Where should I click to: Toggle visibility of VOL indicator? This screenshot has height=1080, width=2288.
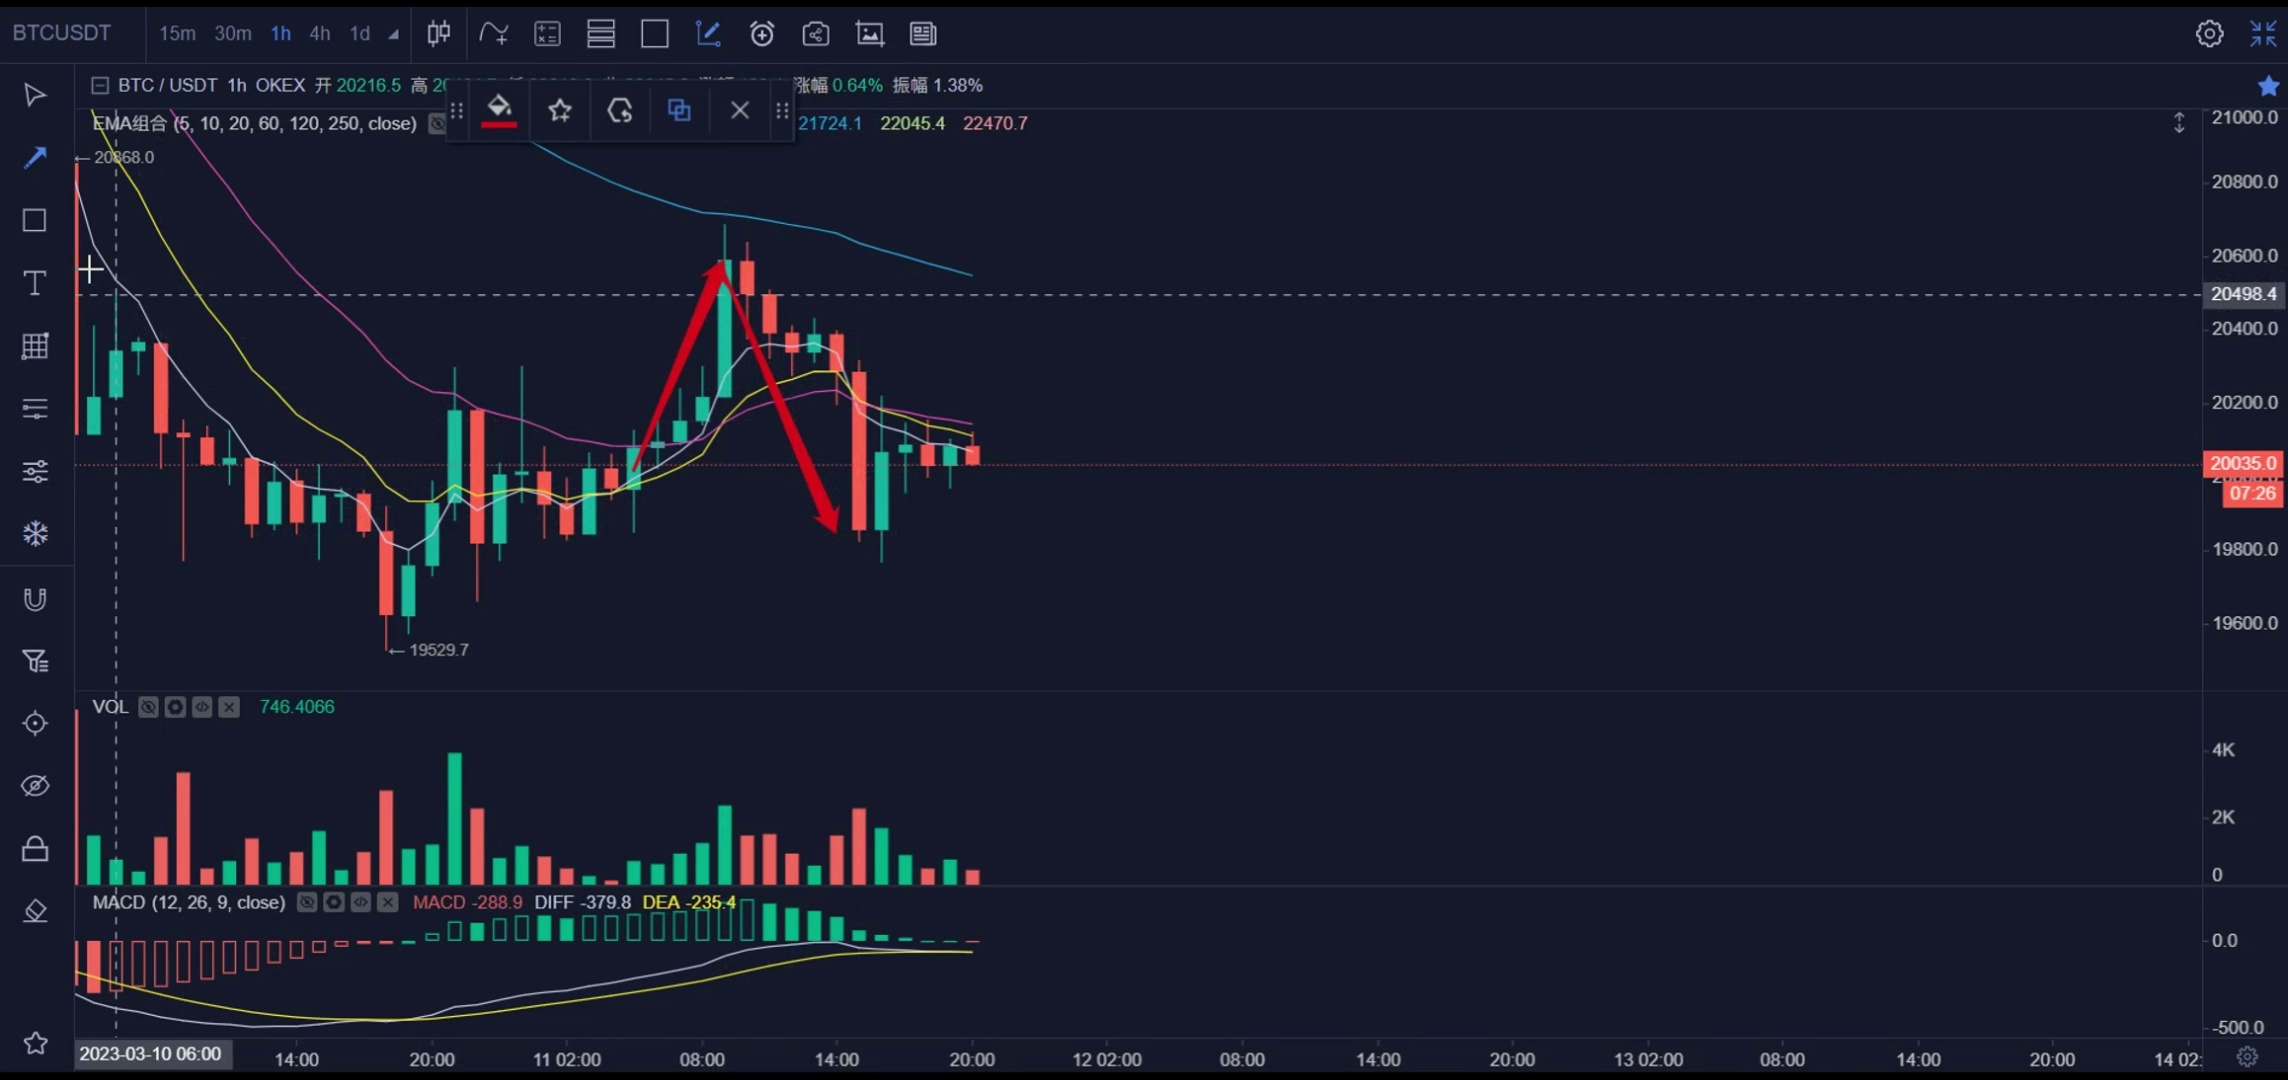tap(148, 707)
